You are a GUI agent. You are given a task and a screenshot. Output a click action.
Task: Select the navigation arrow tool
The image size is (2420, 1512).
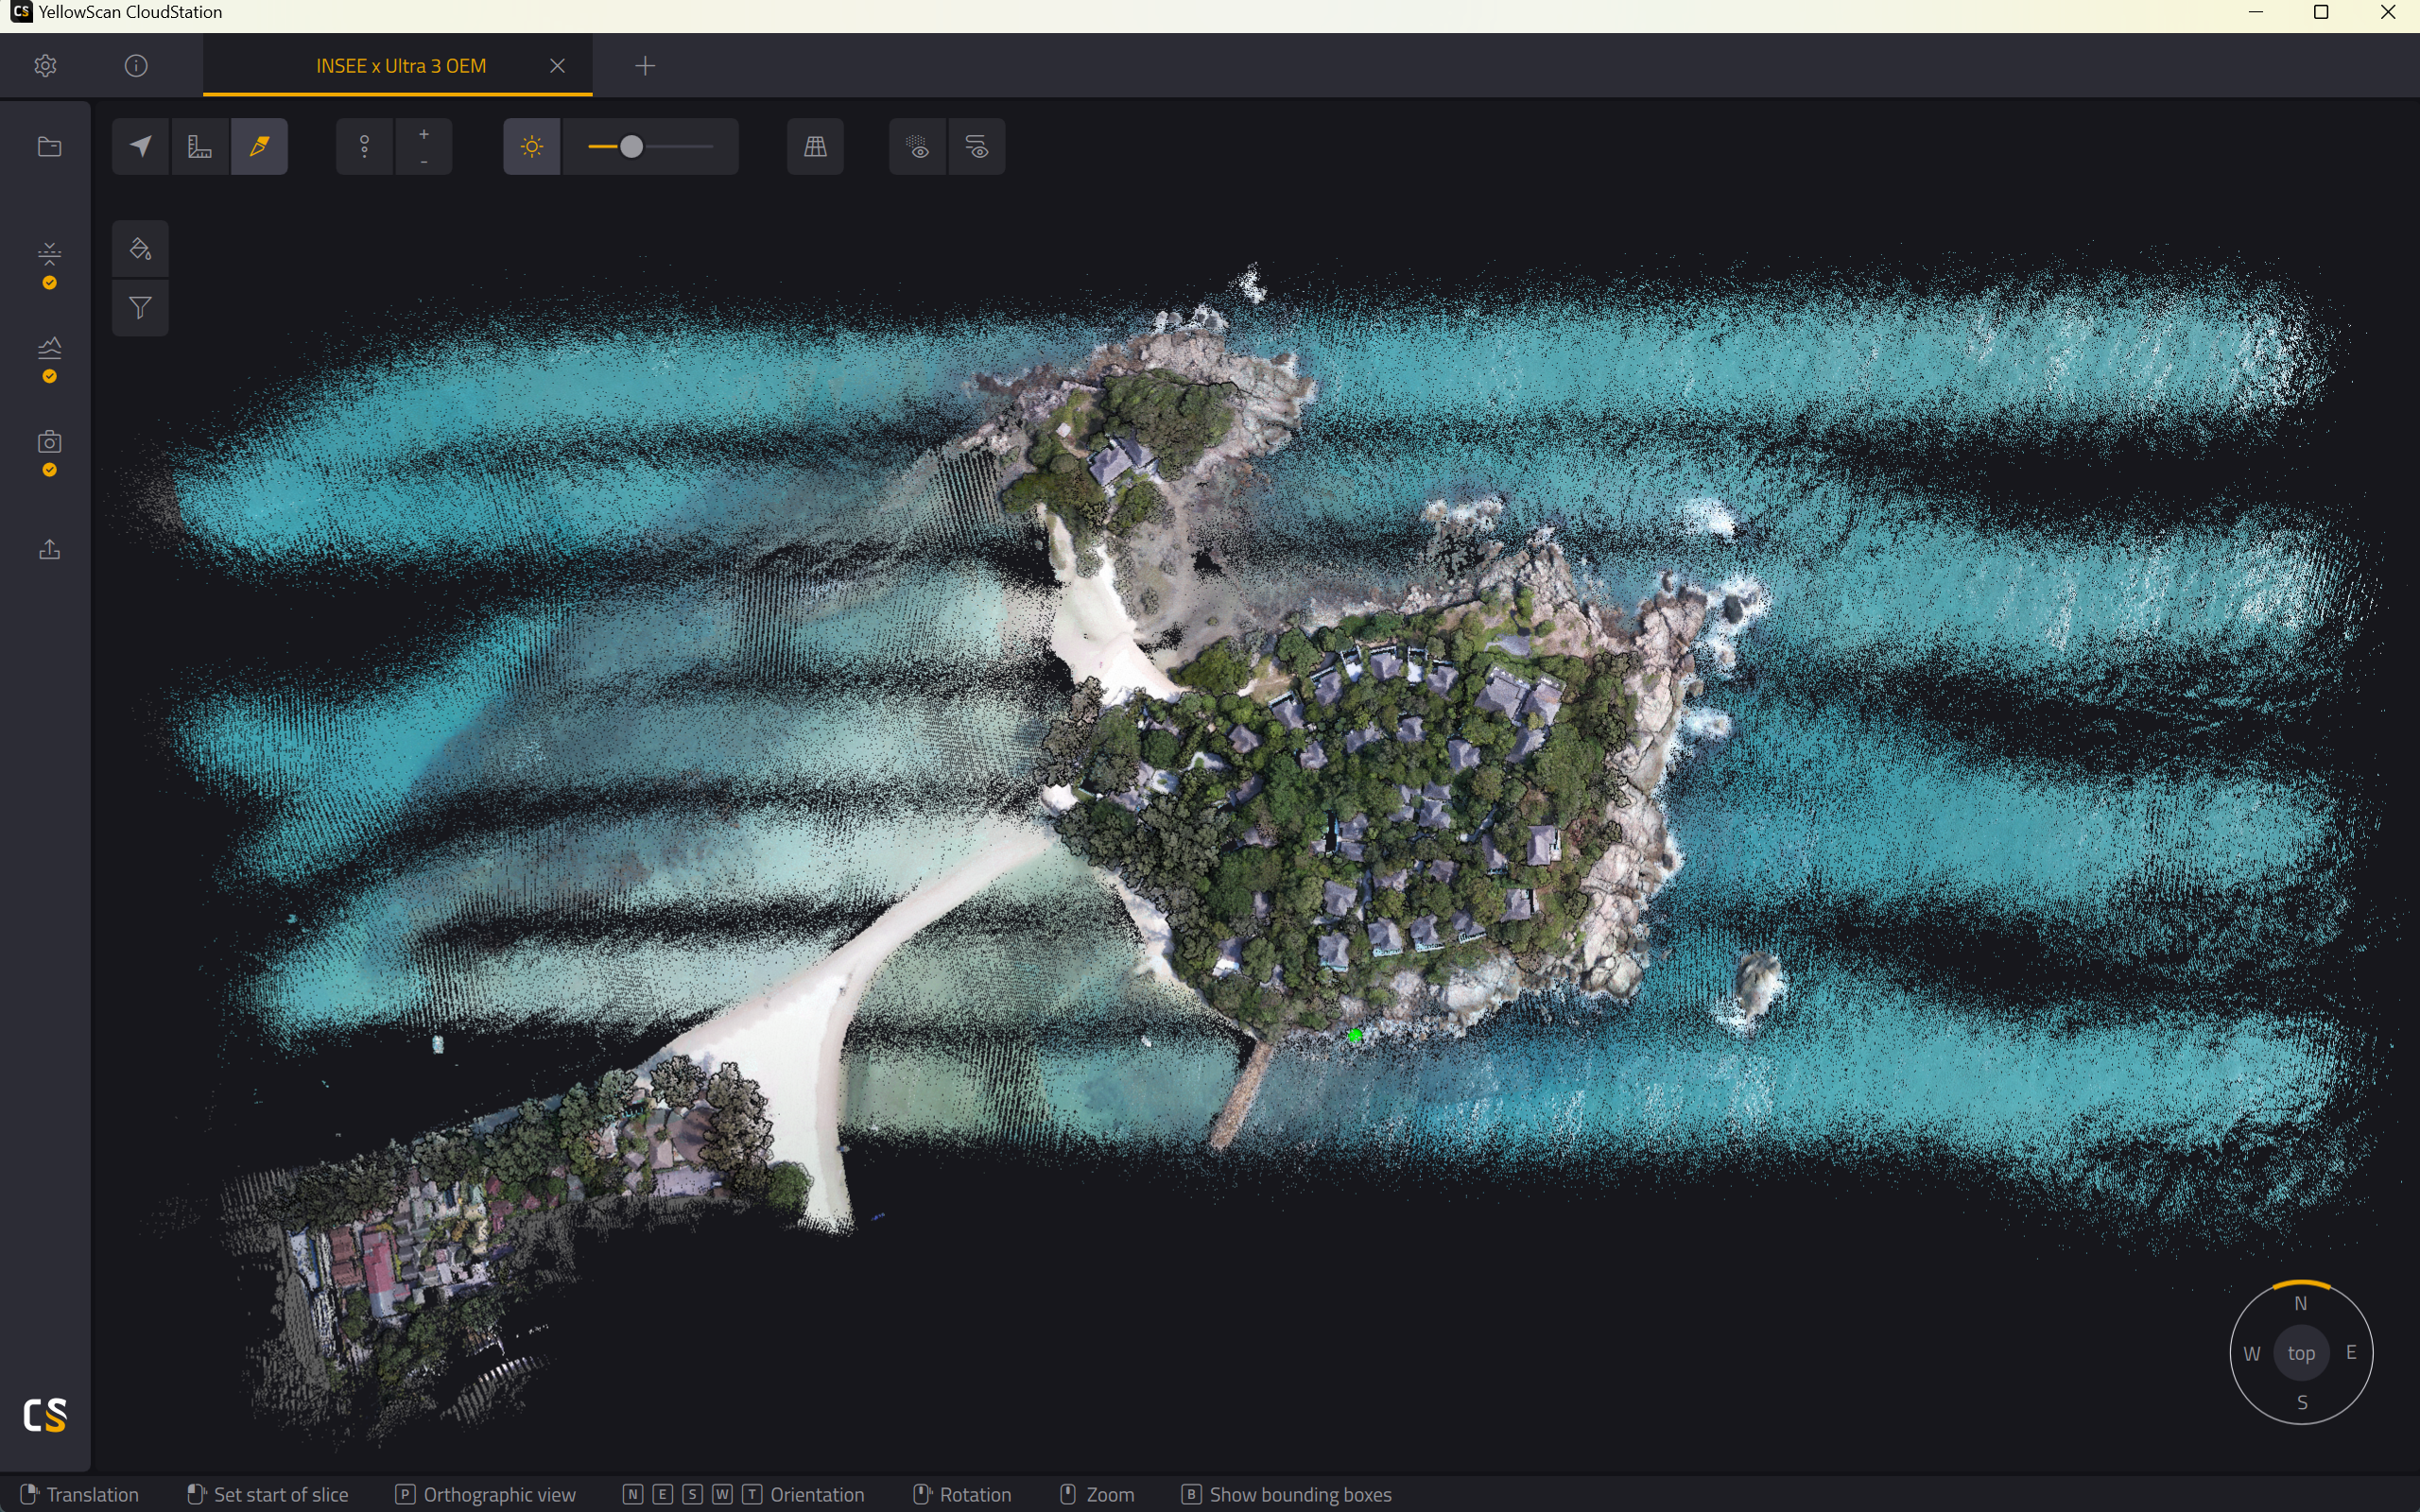pyautogui.click(x=141, y=147)
